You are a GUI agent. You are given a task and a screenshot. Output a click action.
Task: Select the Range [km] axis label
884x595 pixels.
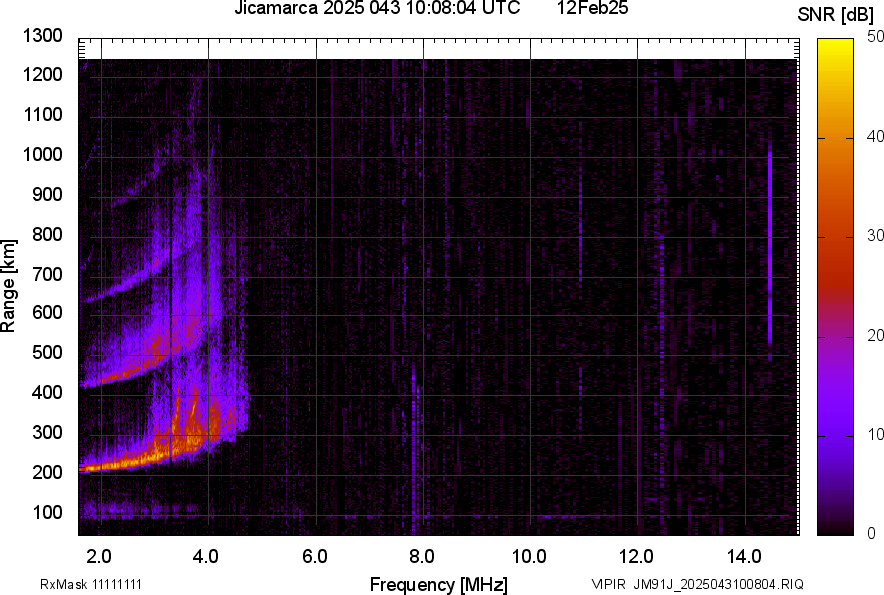click(9, 286)
